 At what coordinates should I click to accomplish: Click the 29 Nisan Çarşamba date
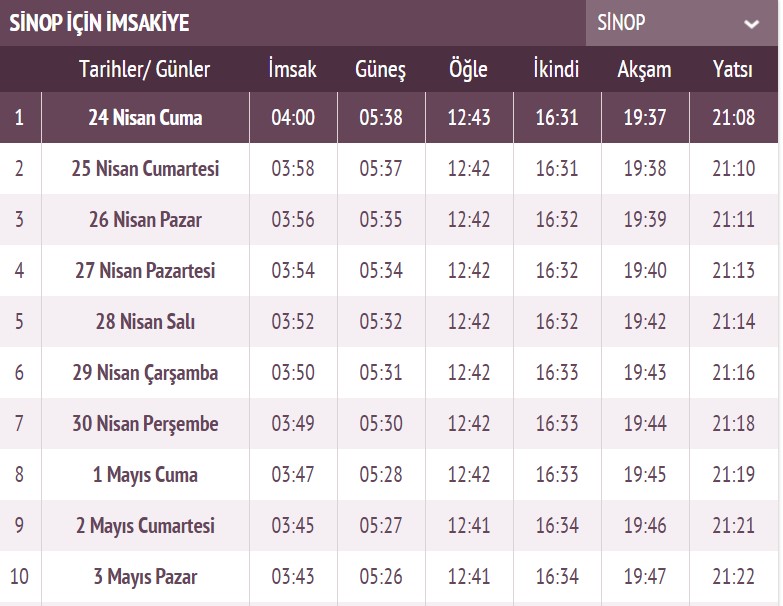pyautogui.click(x=145, y=373)
